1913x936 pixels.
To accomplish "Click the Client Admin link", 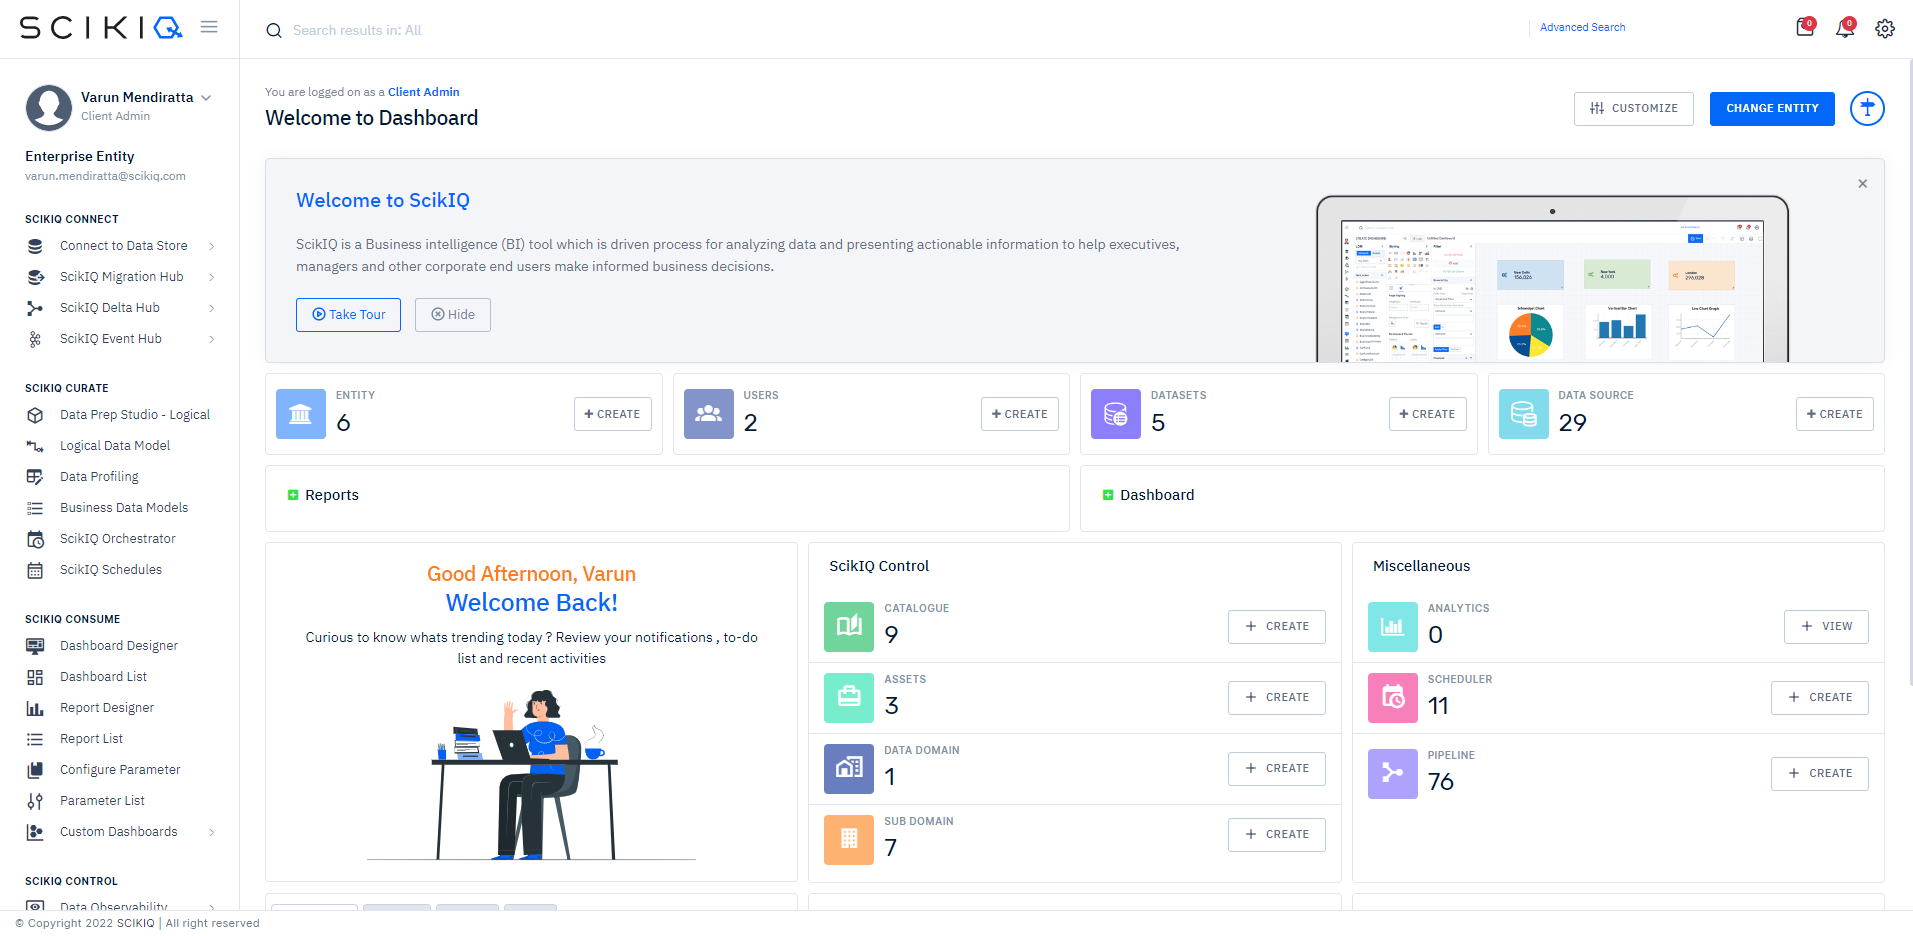I will [x=424, y=92].
